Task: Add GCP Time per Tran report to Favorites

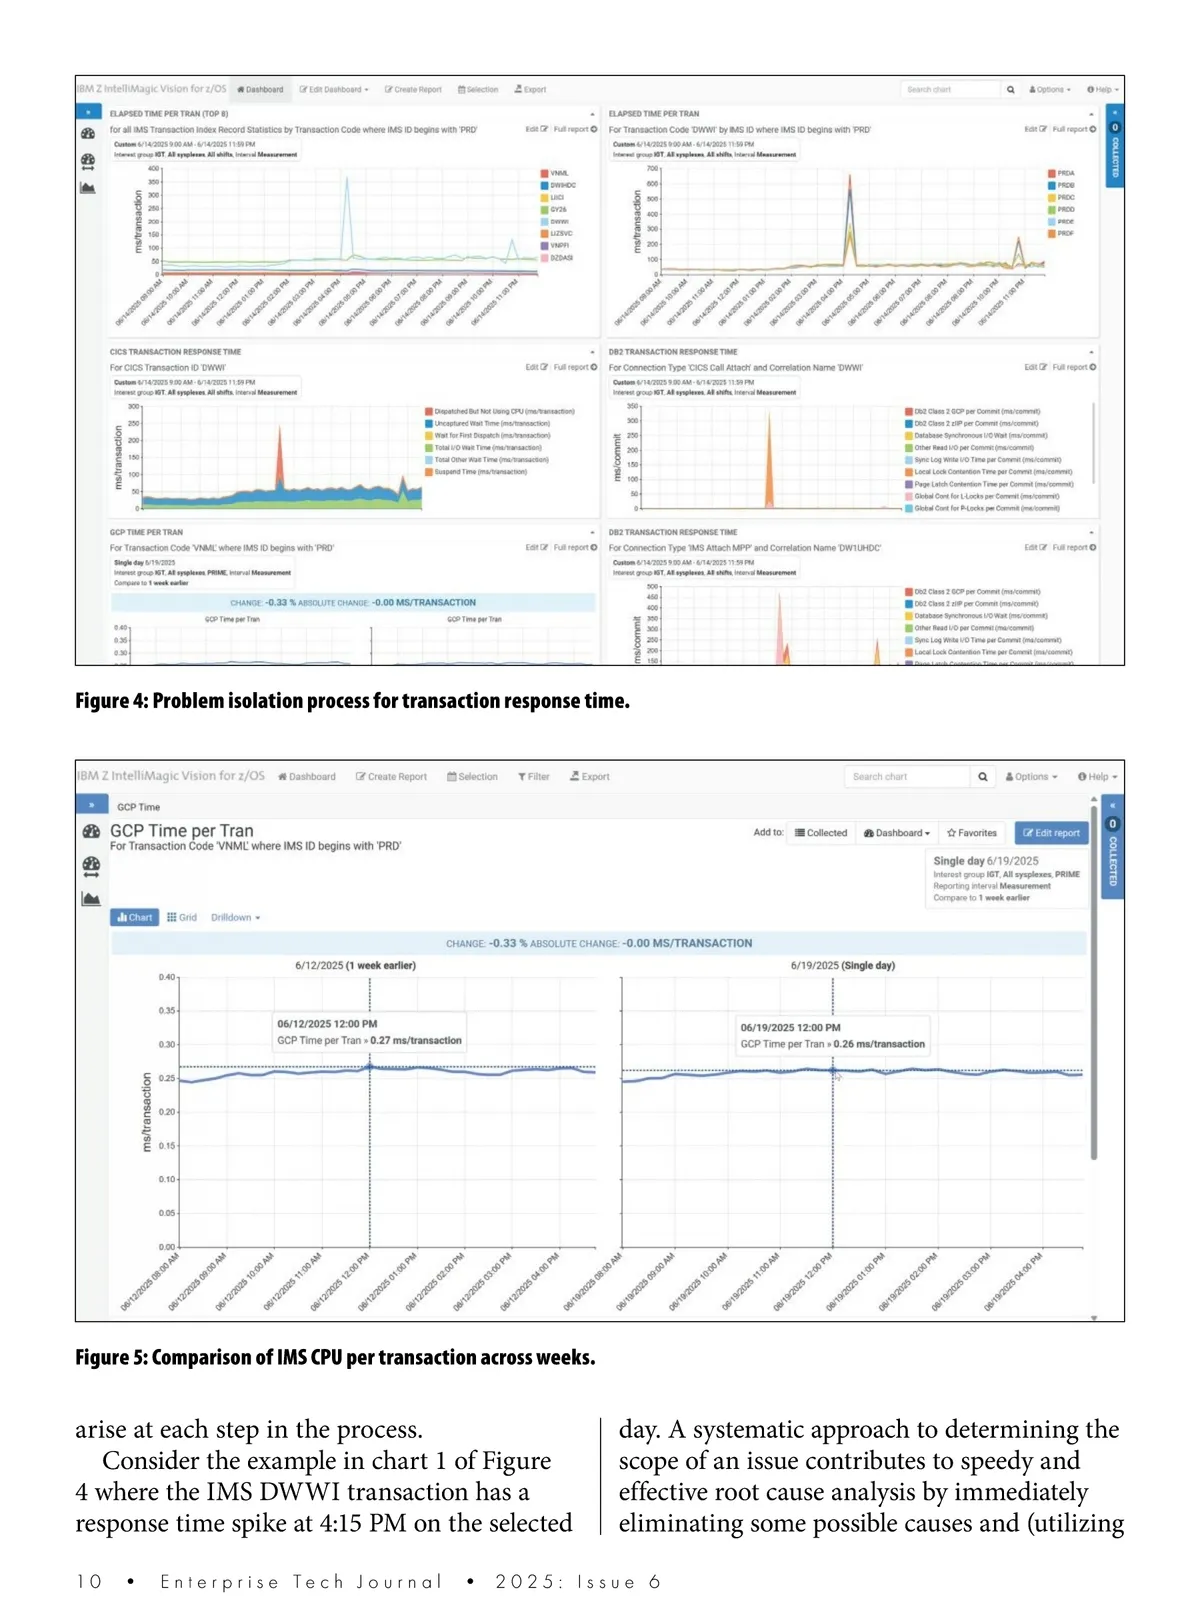Action: click(x=971, y=833)
